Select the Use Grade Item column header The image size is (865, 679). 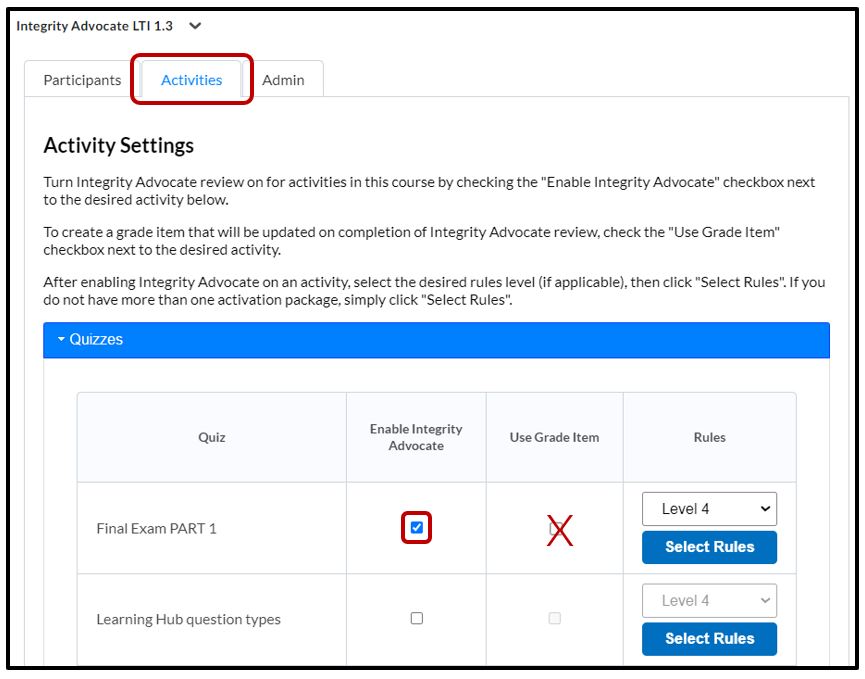(554, 437)
